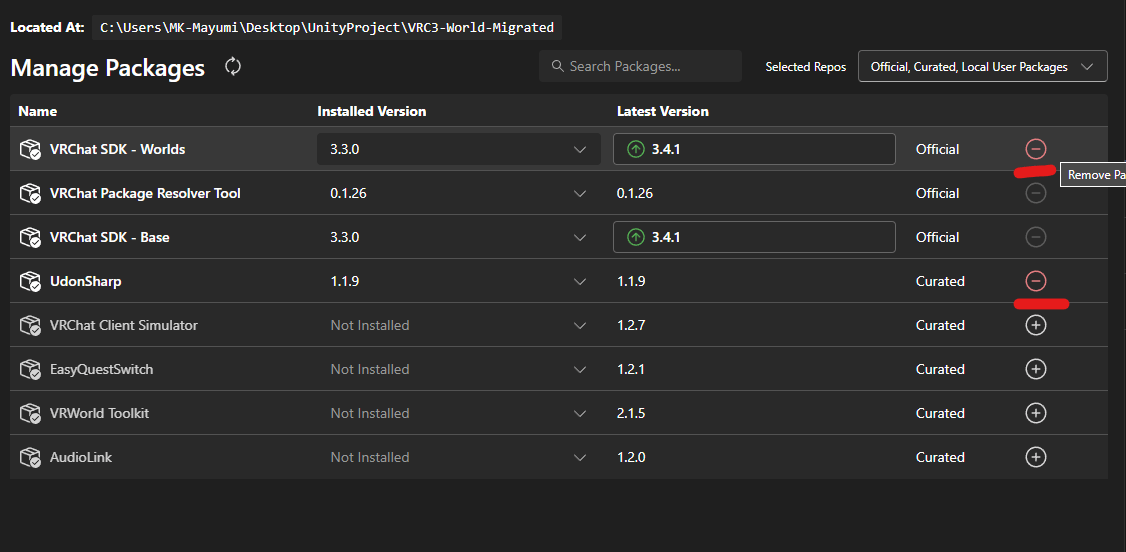Open version dropdown for AudioLink
1126x552 pixels.
click(458, 457)
